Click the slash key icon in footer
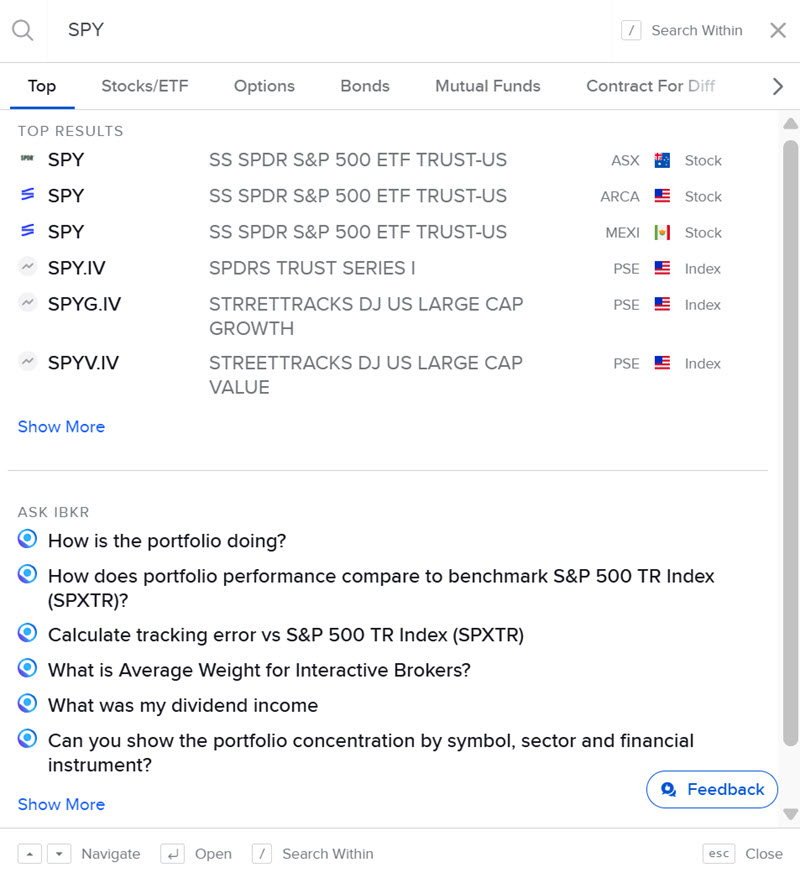This screenshot has width=800, height=873. point(262,854)
